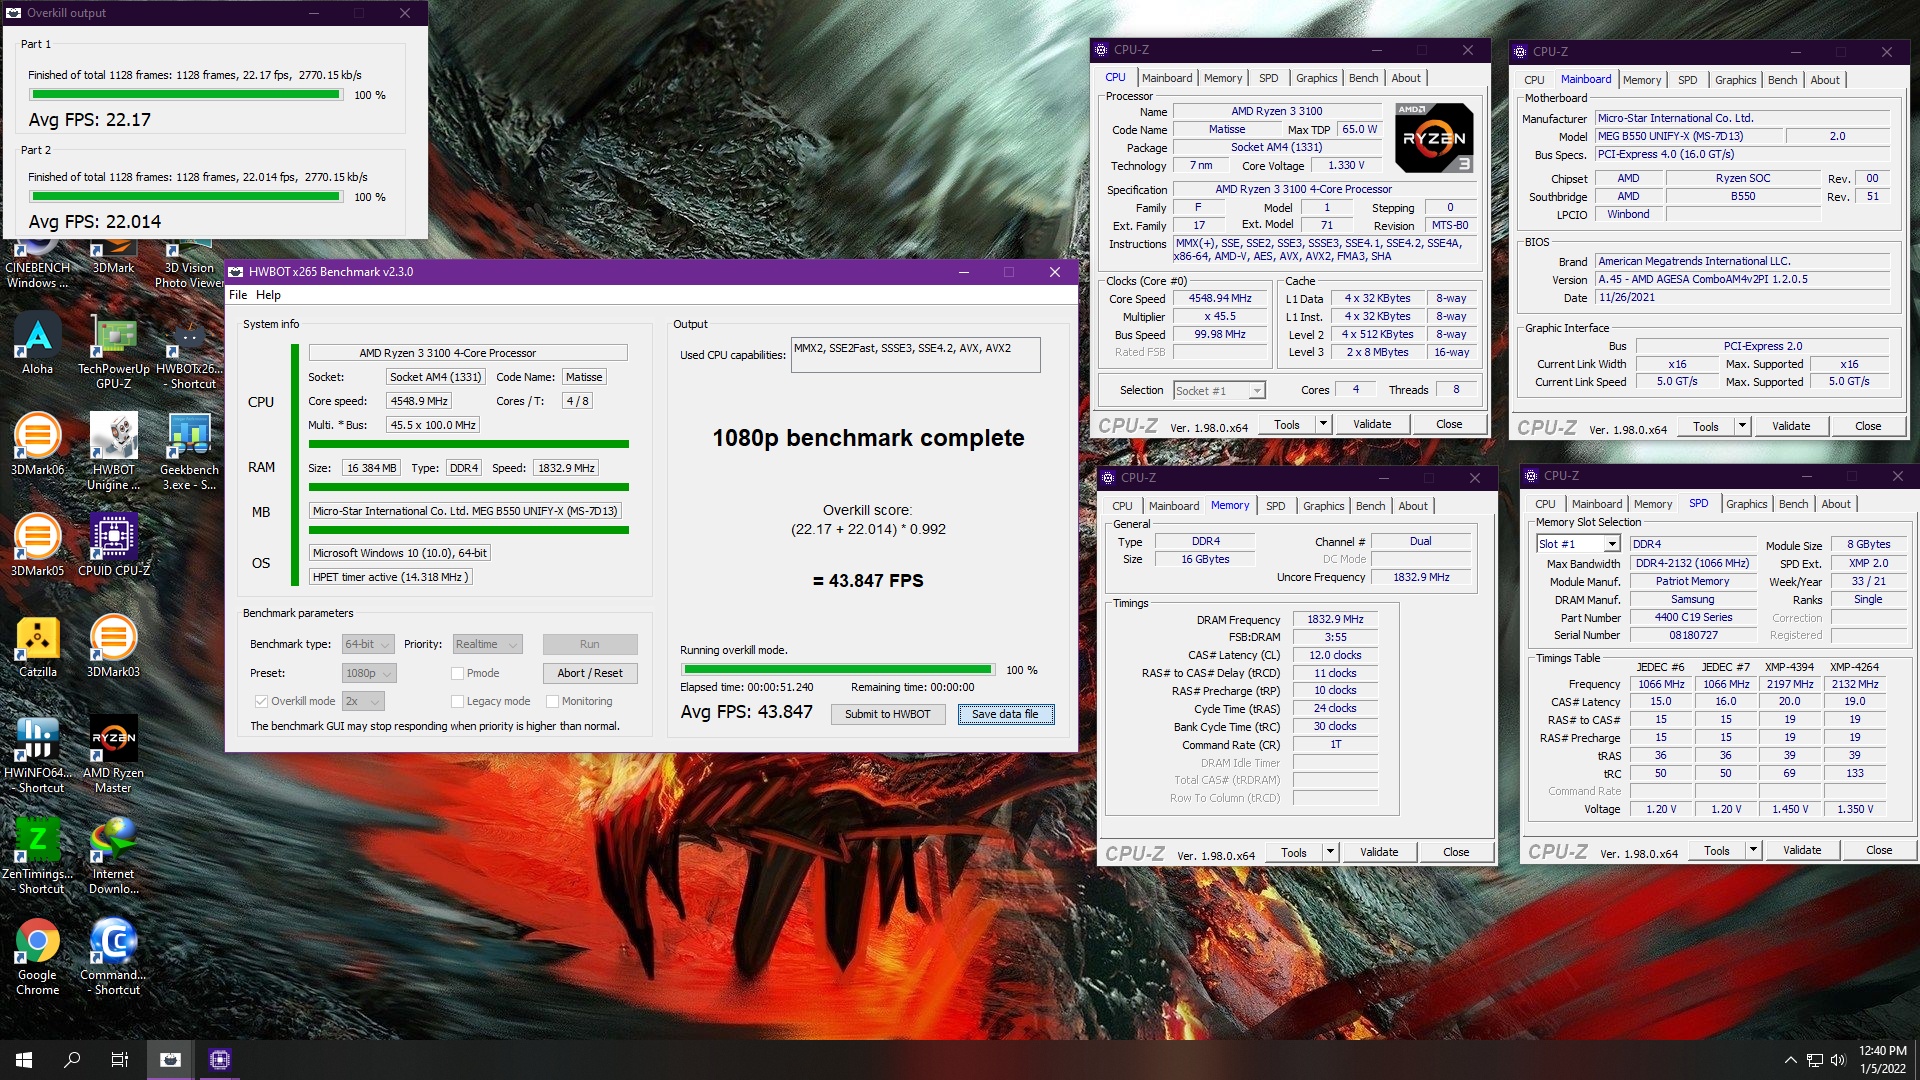This screenshot has width=1920, height=1080.
Task: Launch Google Chrome from desktop
Action: pyautogui.click(x=38, y=957)
